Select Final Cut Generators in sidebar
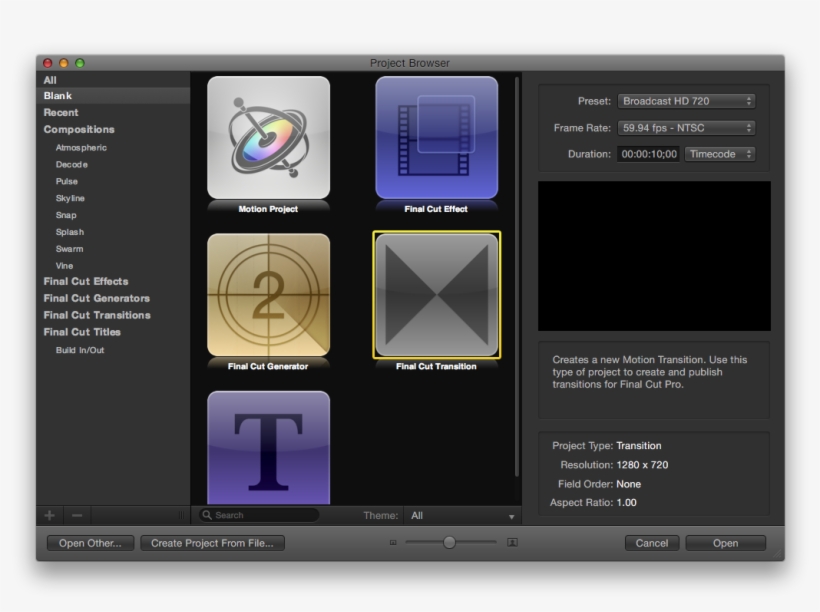The image size is (820, 612). (96, 298)
